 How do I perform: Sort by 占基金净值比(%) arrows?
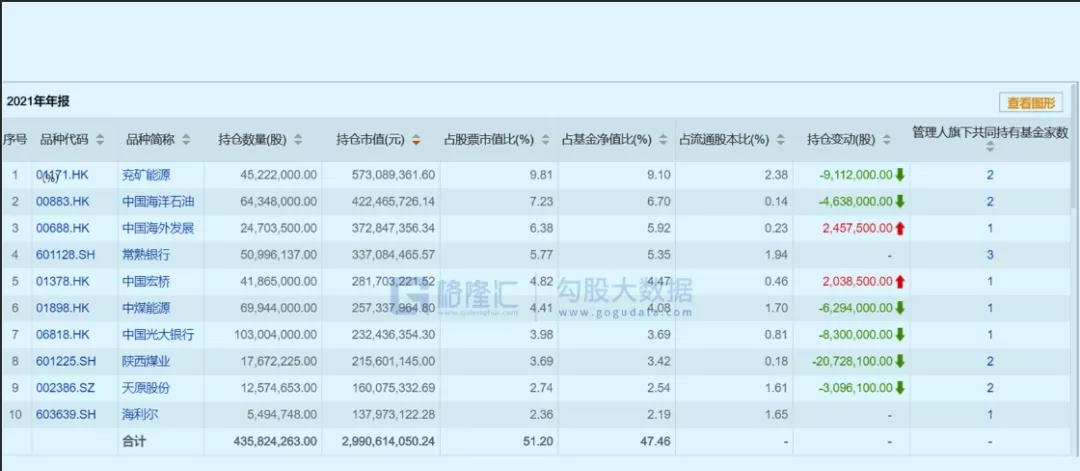663,140
